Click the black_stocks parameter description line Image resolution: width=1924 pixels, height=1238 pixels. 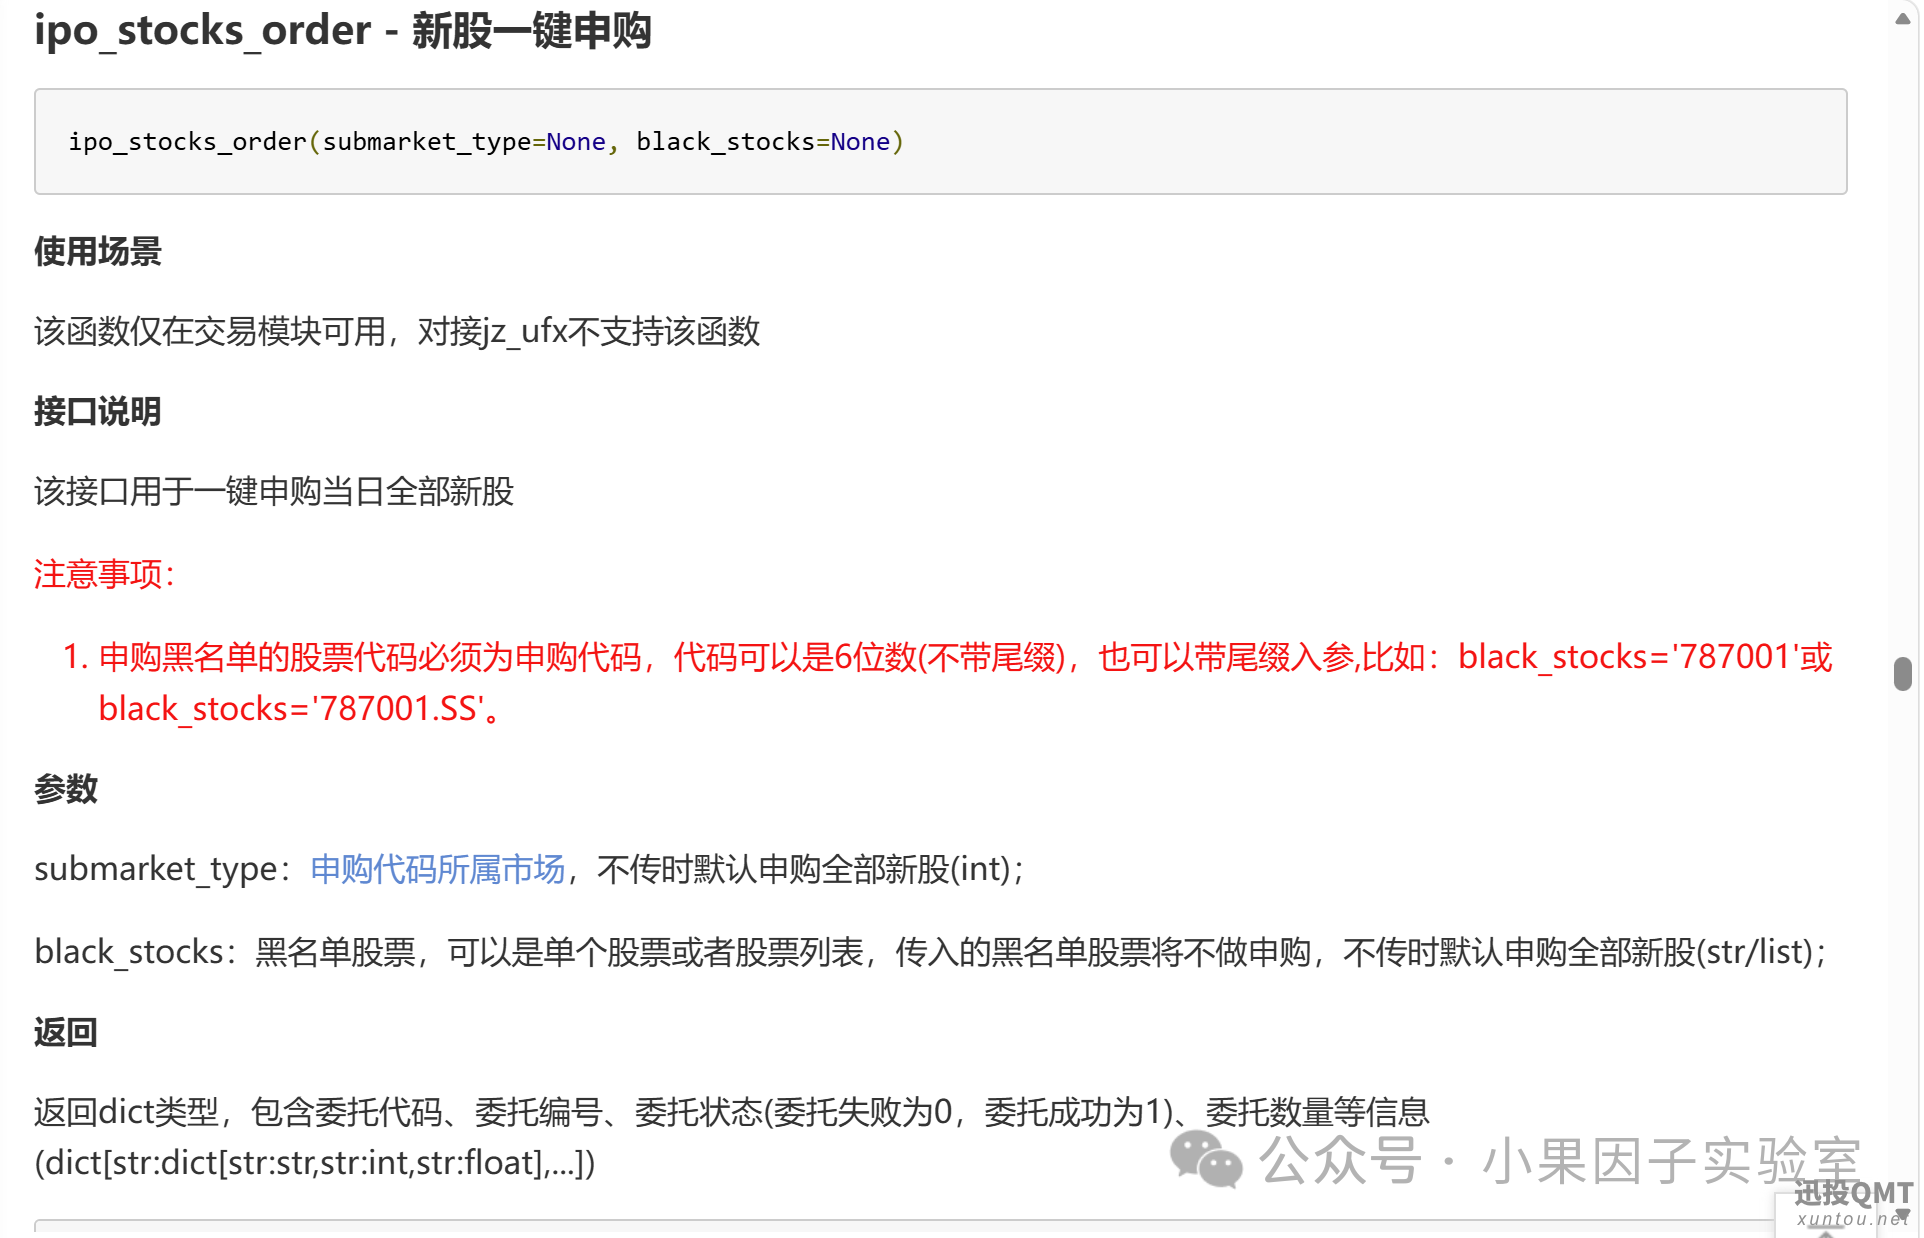click(x=932, y=952)
